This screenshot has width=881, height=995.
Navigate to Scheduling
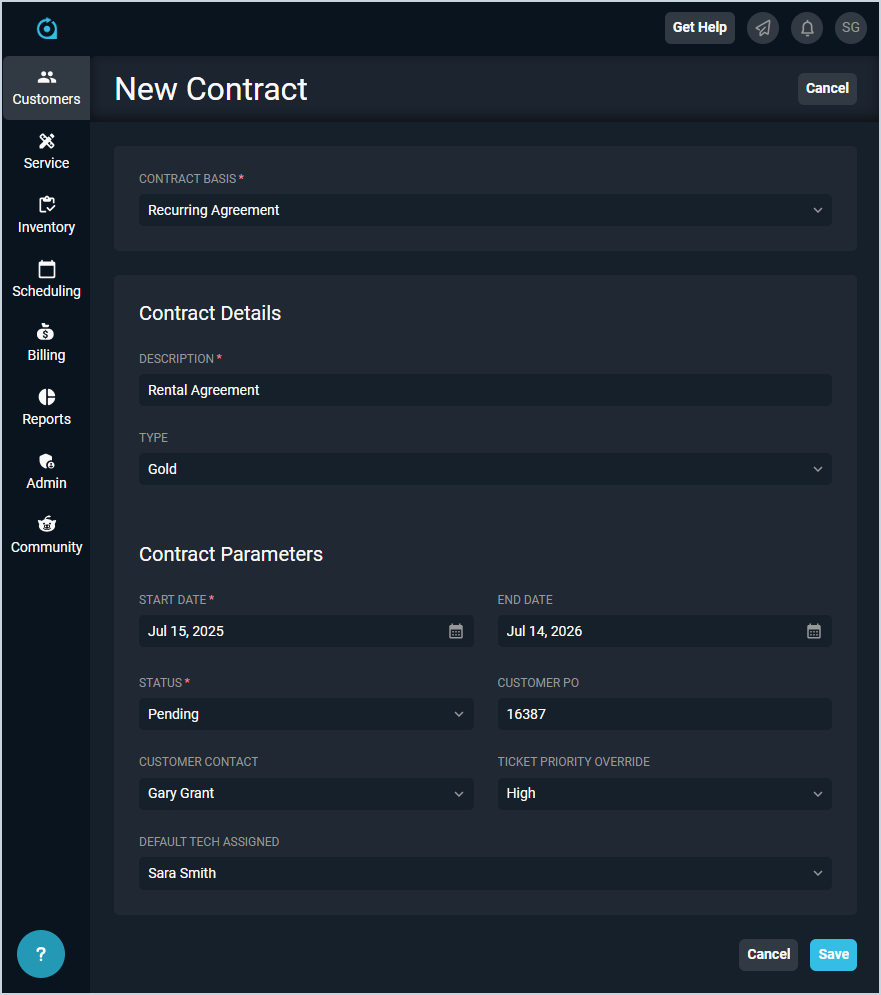(x=47, y=280)
